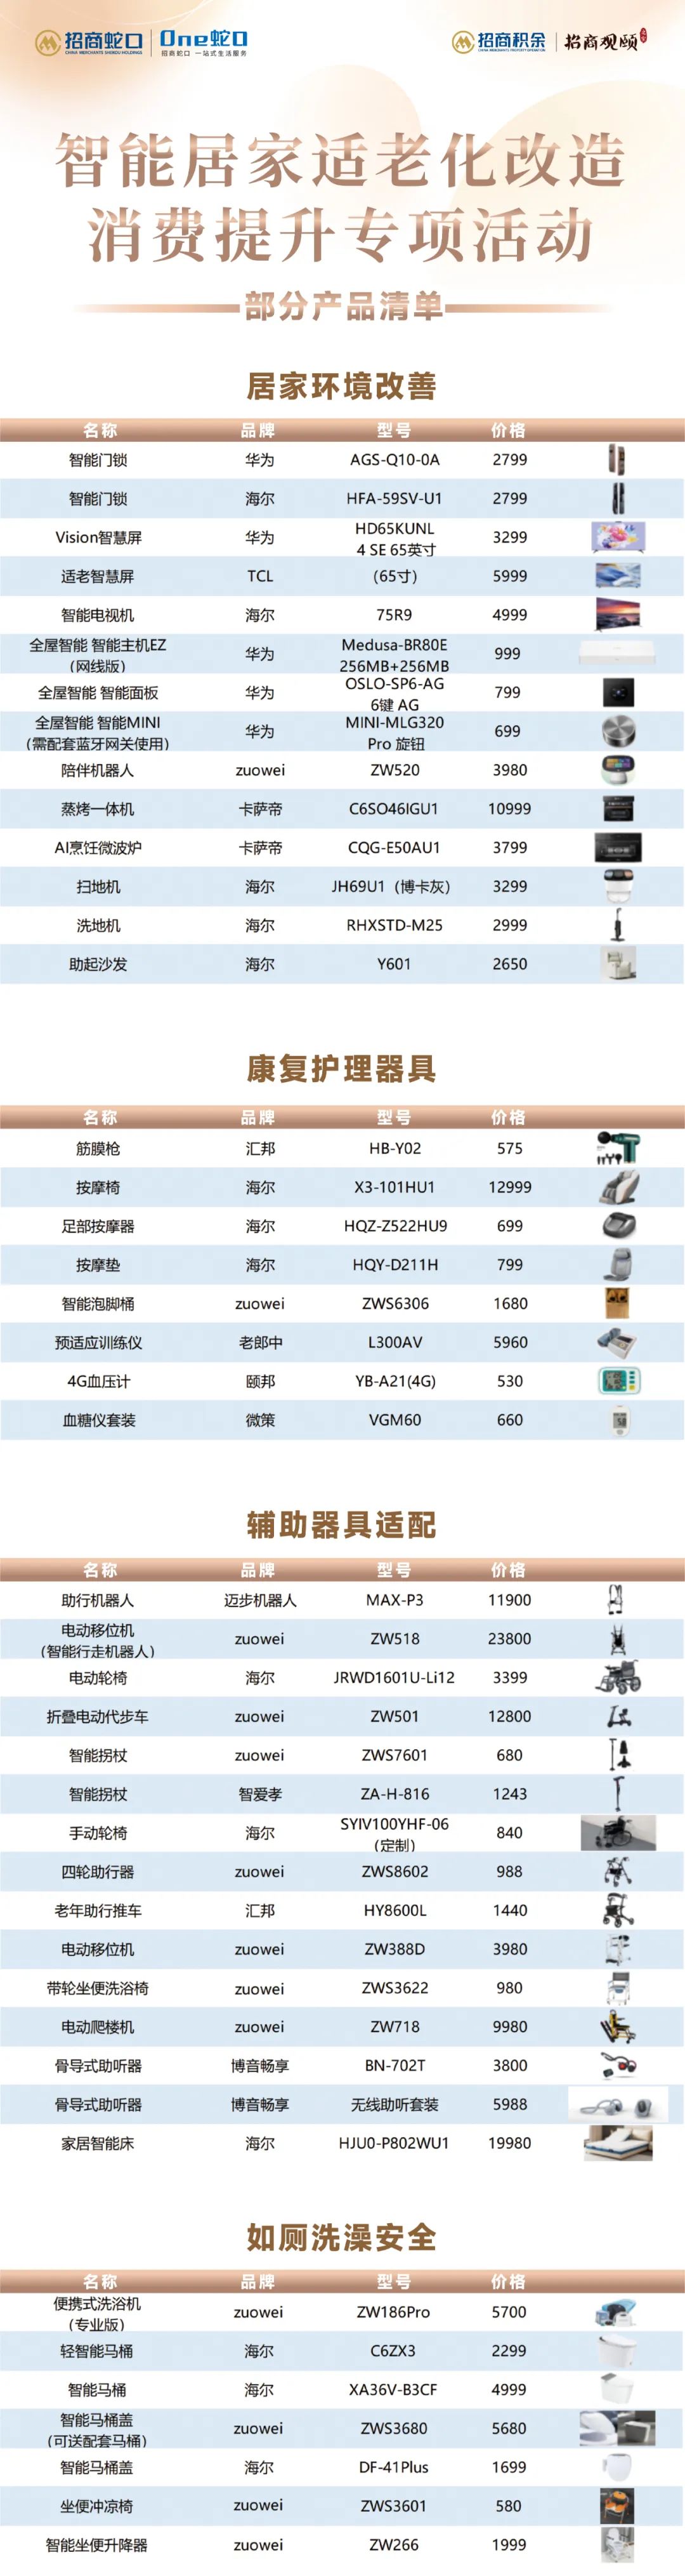Screen dimensions: 685x2576
Task: Click the Vision智慧屏 product photo
Action: (x=618, y=537)
